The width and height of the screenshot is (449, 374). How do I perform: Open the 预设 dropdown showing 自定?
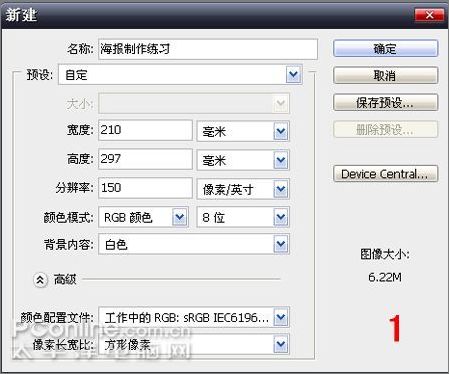coord(180,75)
